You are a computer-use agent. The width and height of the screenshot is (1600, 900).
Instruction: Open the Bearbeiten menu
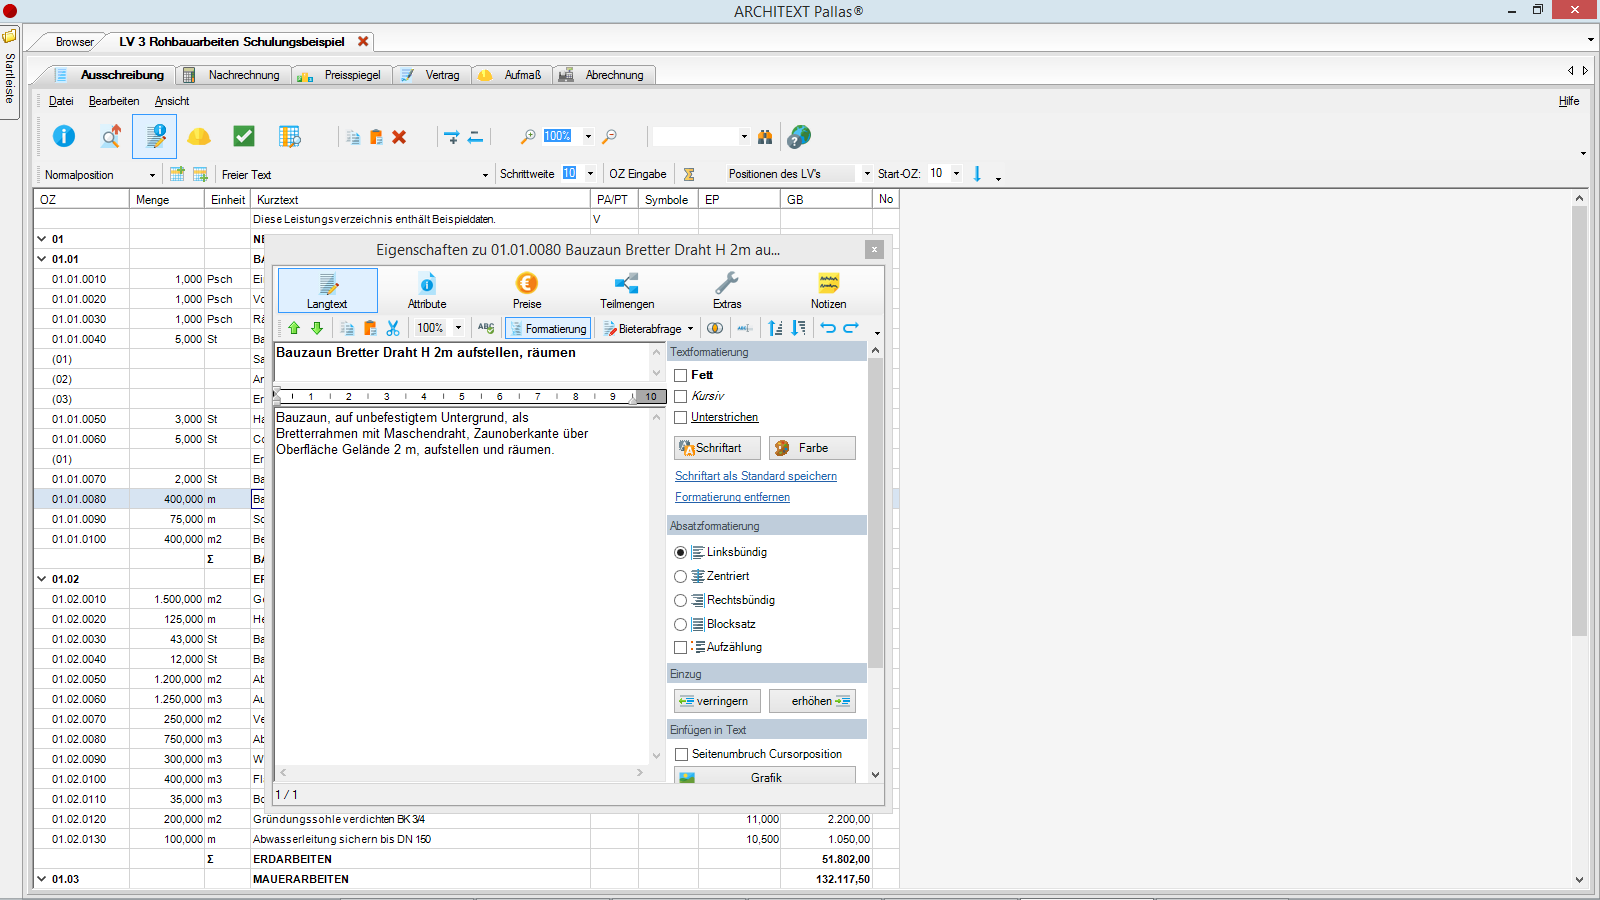[114, 101]
